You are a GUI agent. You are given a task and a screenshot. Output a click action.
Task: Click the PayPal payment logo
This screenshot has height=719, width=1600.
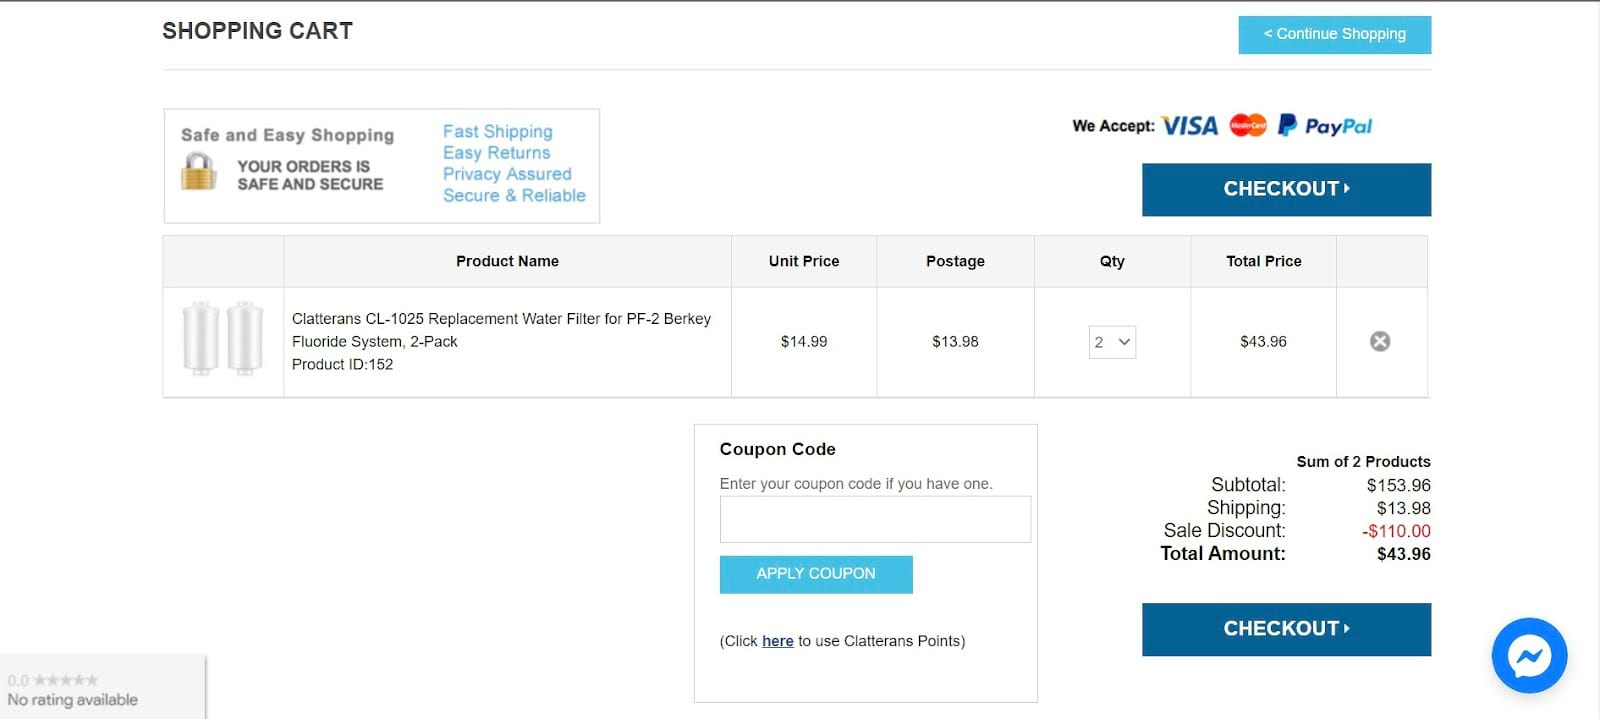coord(1325,126)
